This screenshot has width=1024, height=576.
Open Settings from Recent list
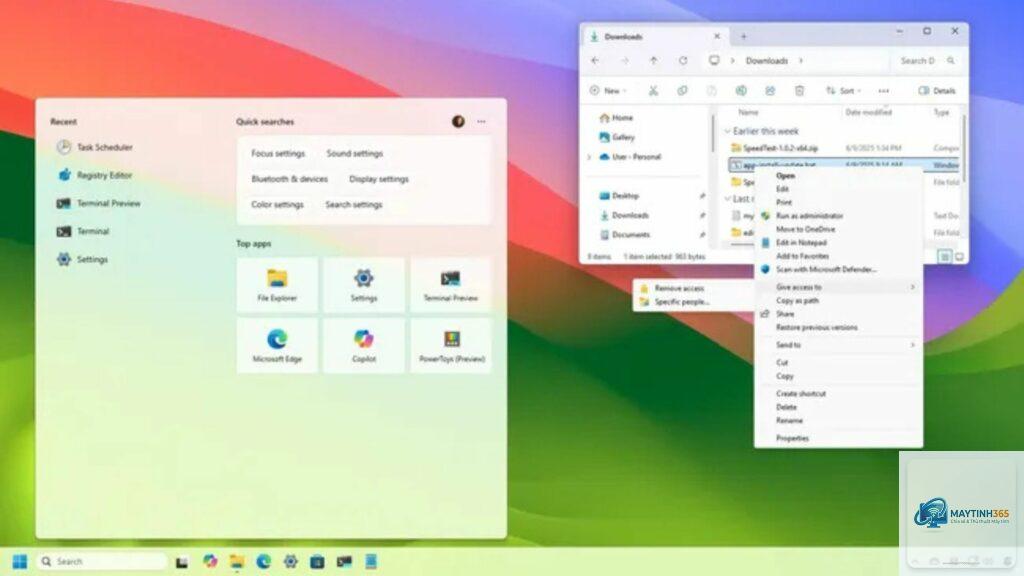(x=82, y=259)
